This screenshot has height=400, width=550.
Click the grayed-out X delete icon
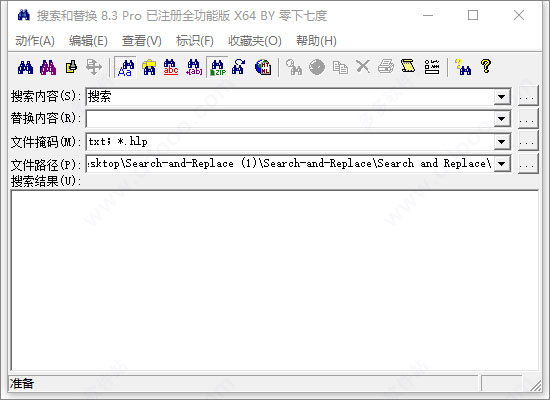[x=363, y=67]
